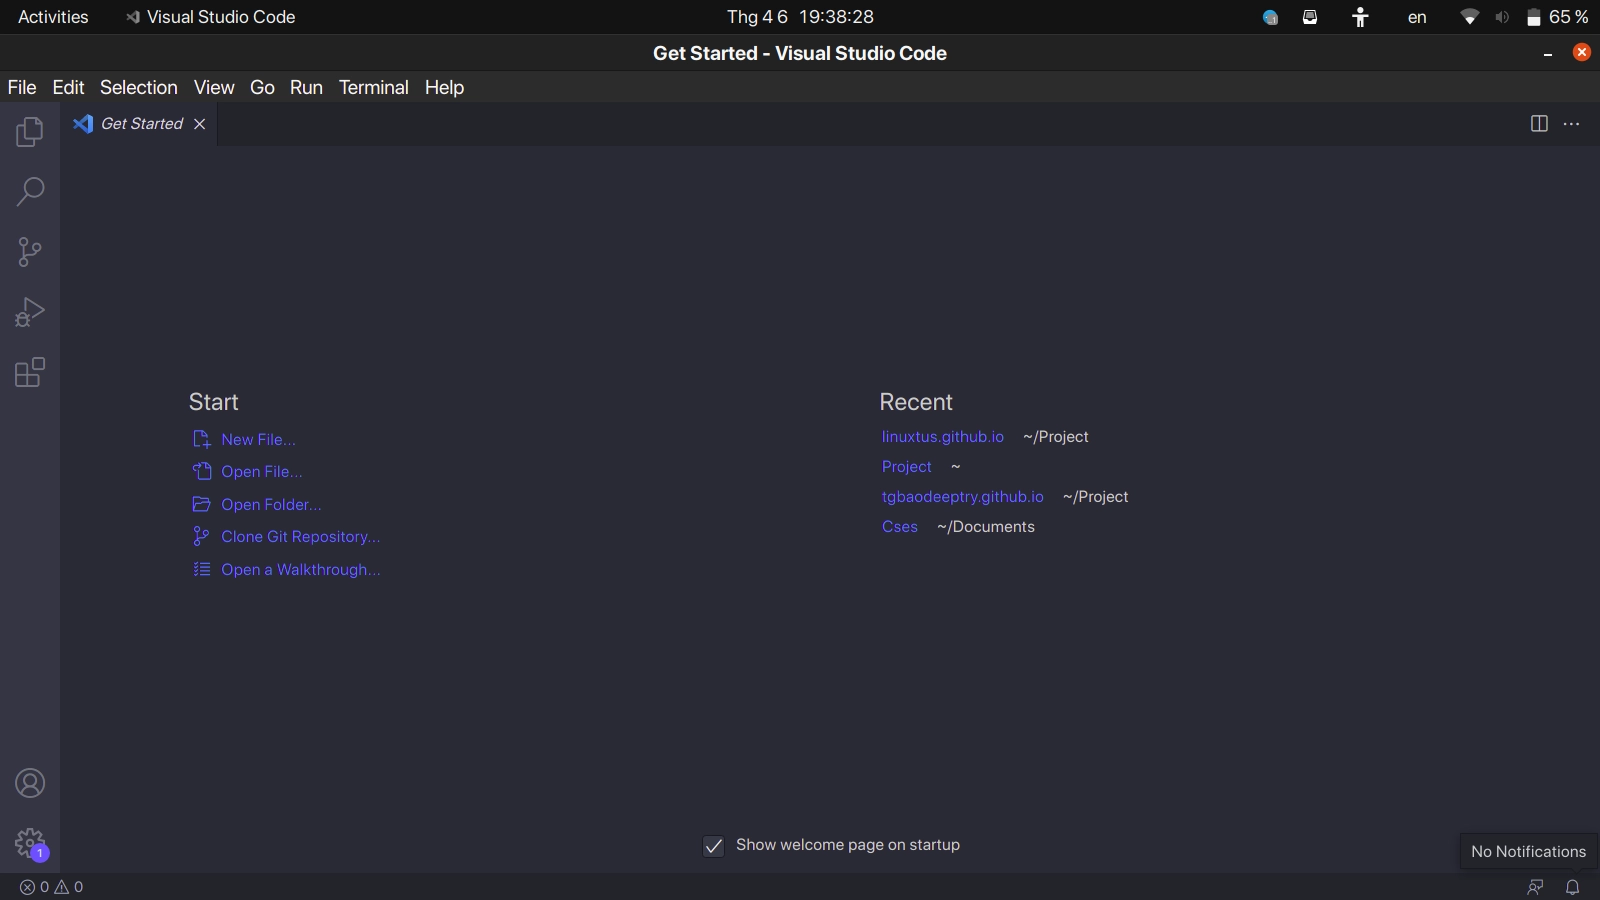Image resolution: width=1600 pixels, height=900 pixels.
Task: Click Activities in the top bar
Action: pos(53,17)
